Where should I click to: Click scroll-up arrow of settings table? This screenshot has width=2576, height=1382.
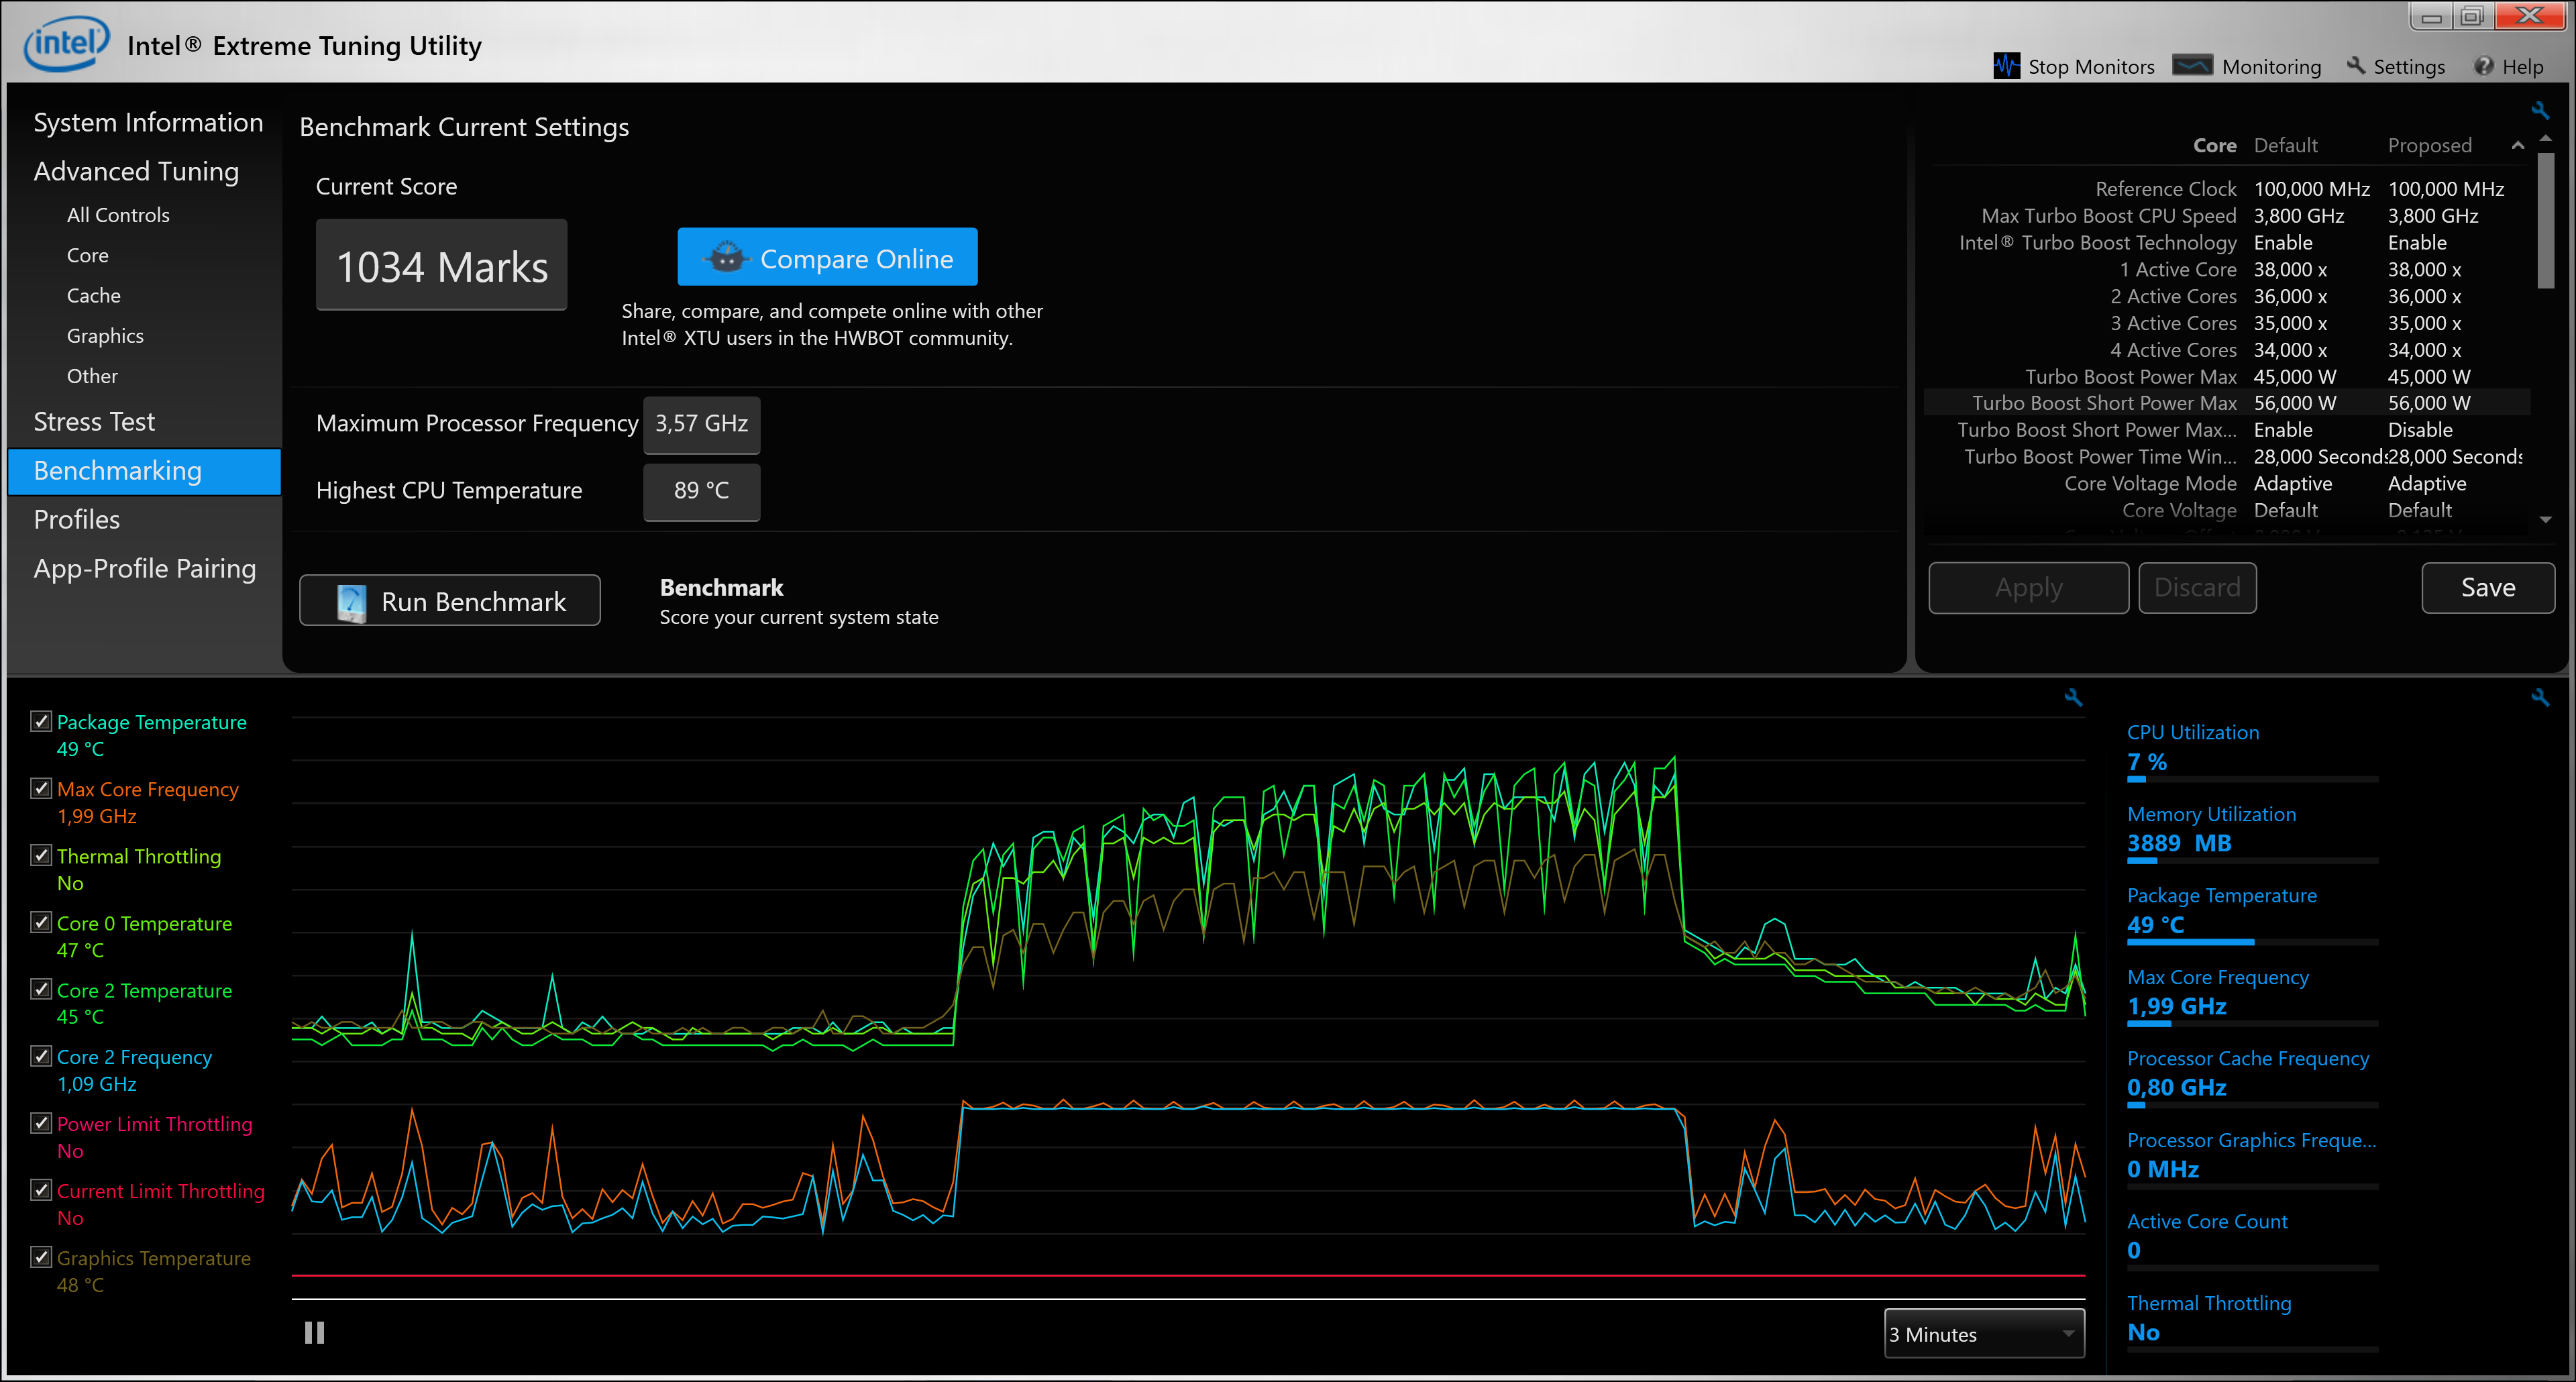pyautogui.click(x=2546, y=138)
